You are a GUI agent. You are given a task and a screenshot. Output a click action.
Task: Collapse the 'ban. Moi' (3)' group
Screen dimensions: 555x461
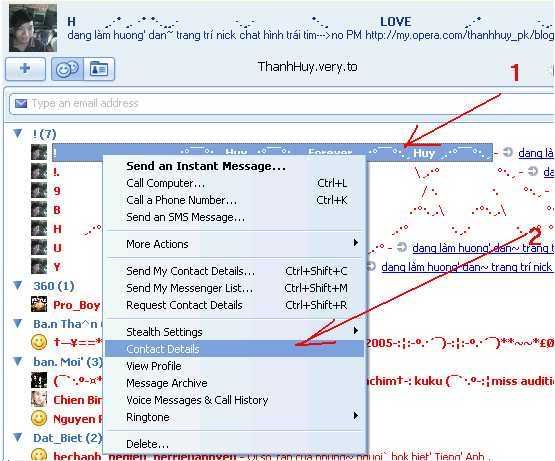(x=18, y=362)
